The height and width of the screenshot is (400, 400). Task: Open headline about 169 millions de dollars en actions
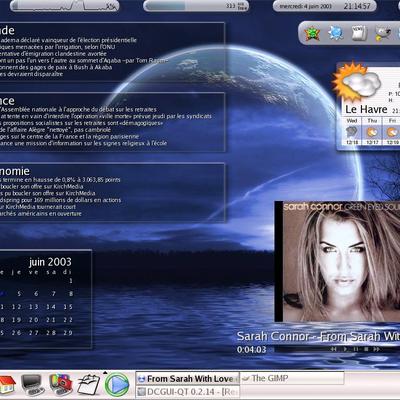61,200
